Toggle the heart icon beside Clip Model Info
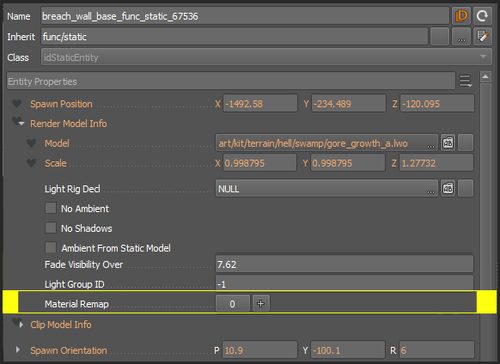Viewport: 500px width, 364px height. (x=16, y=322)
